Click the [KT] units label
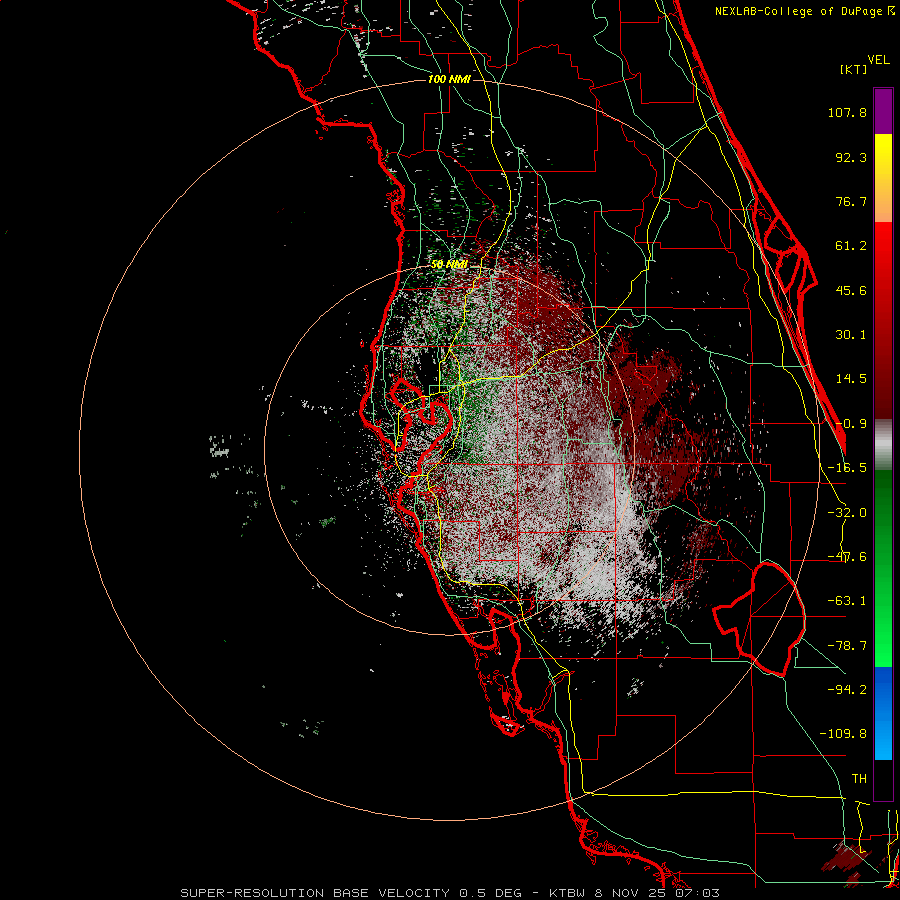Screen dimensions: 900x900 (853, 69)
